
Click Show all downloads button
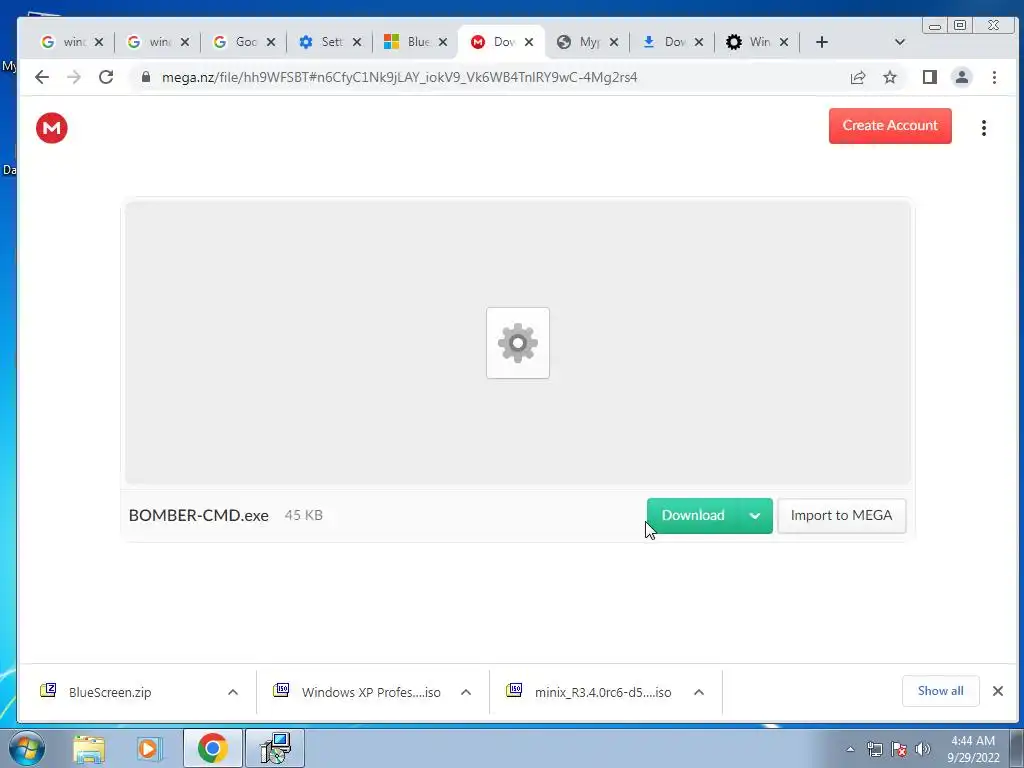pyautogui.click(x=940, y=691)
